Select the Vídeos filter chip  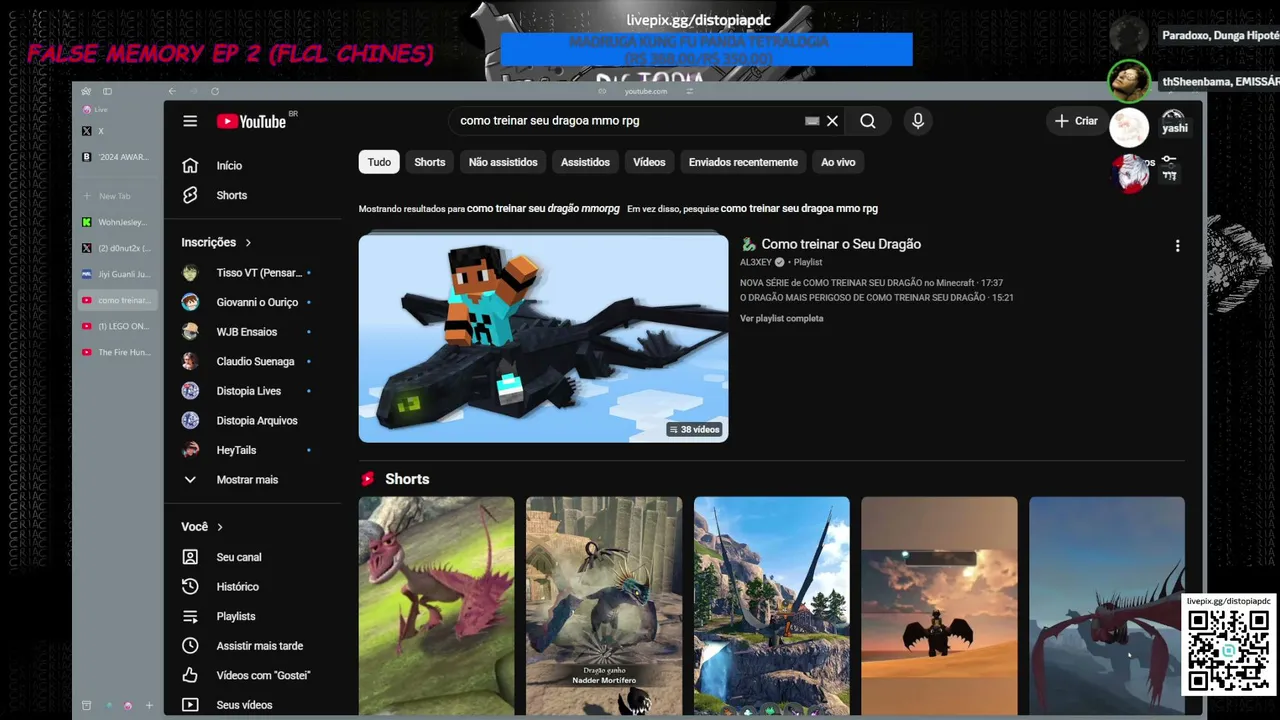tap(649, 162)
